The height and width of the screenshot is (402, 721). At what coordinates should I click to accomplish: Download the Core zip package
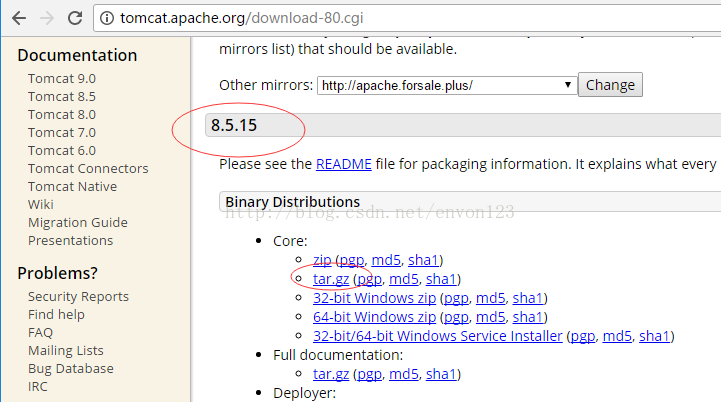coord(322,260)
